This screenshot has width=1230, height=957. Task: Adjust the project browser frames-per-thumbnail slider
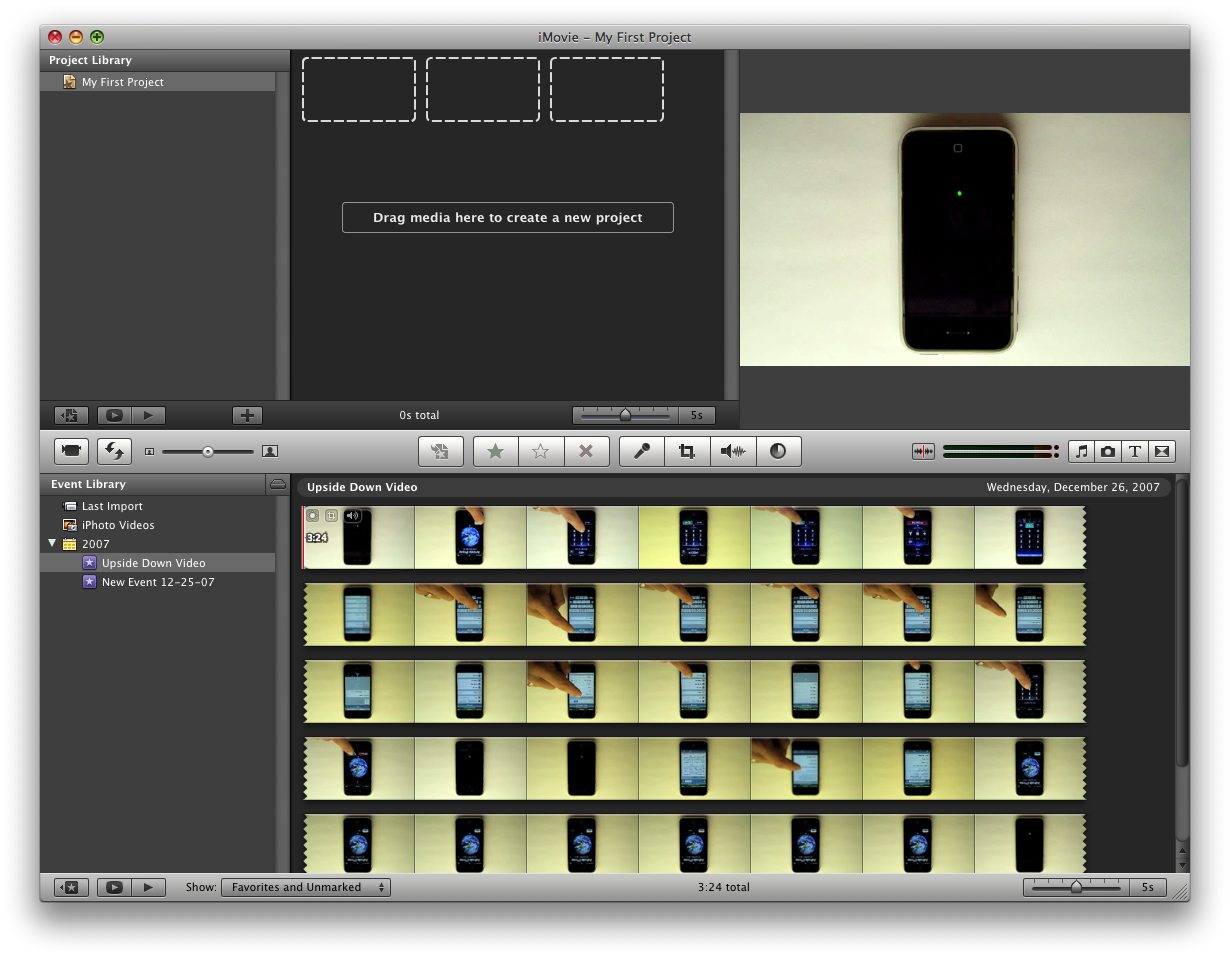626,416
